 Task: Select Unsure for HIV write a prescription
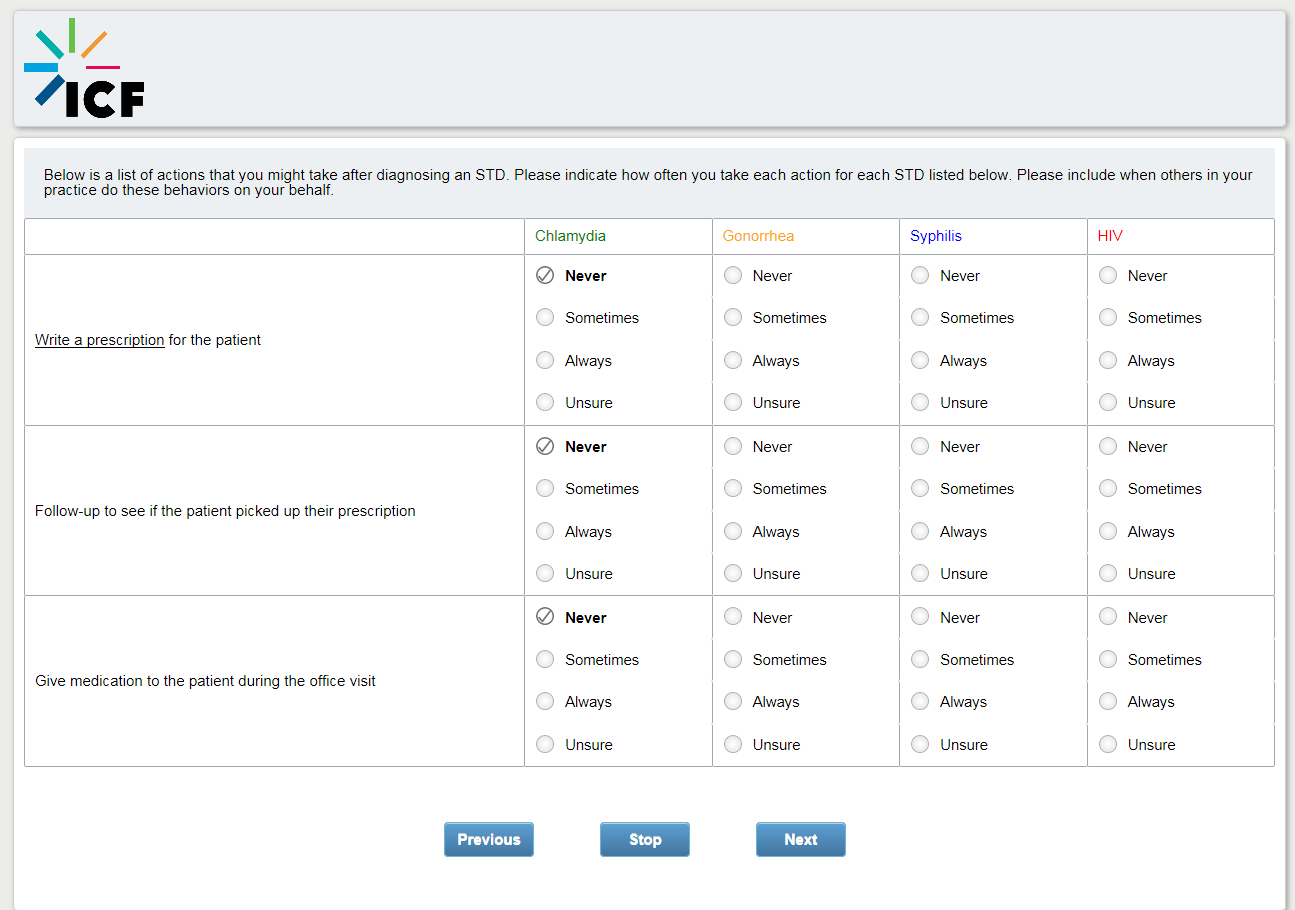click(1108, 403)
